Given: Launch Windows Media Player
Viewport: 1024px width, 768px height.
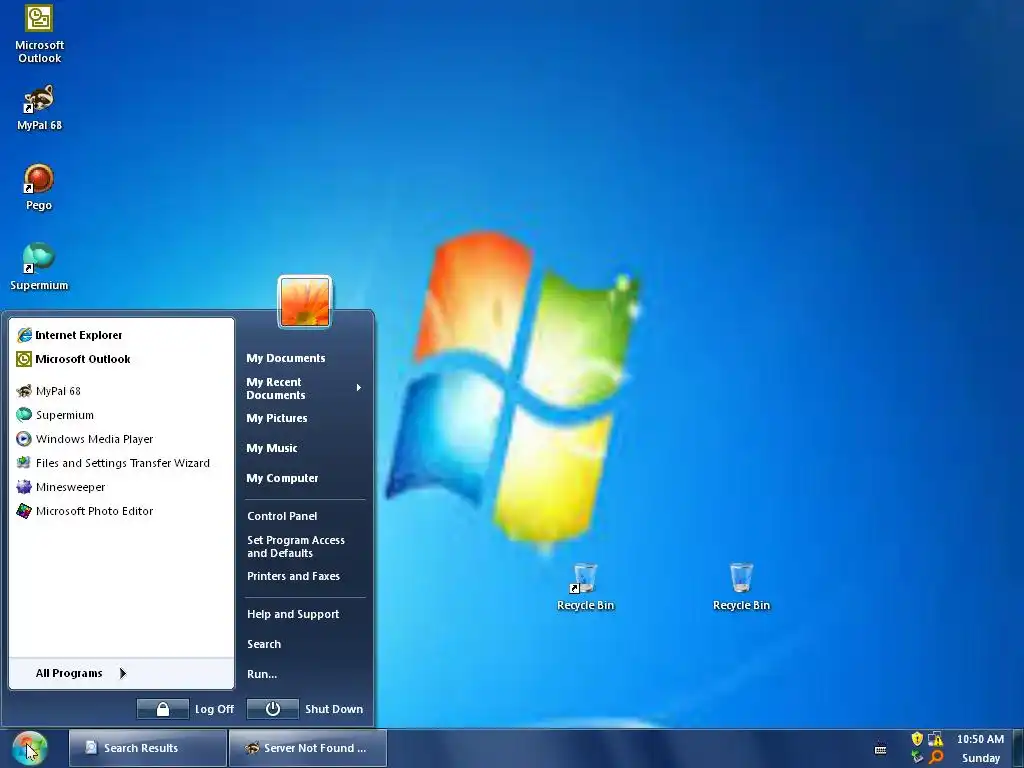Looking at the screenshot, I should click(121, 439).
